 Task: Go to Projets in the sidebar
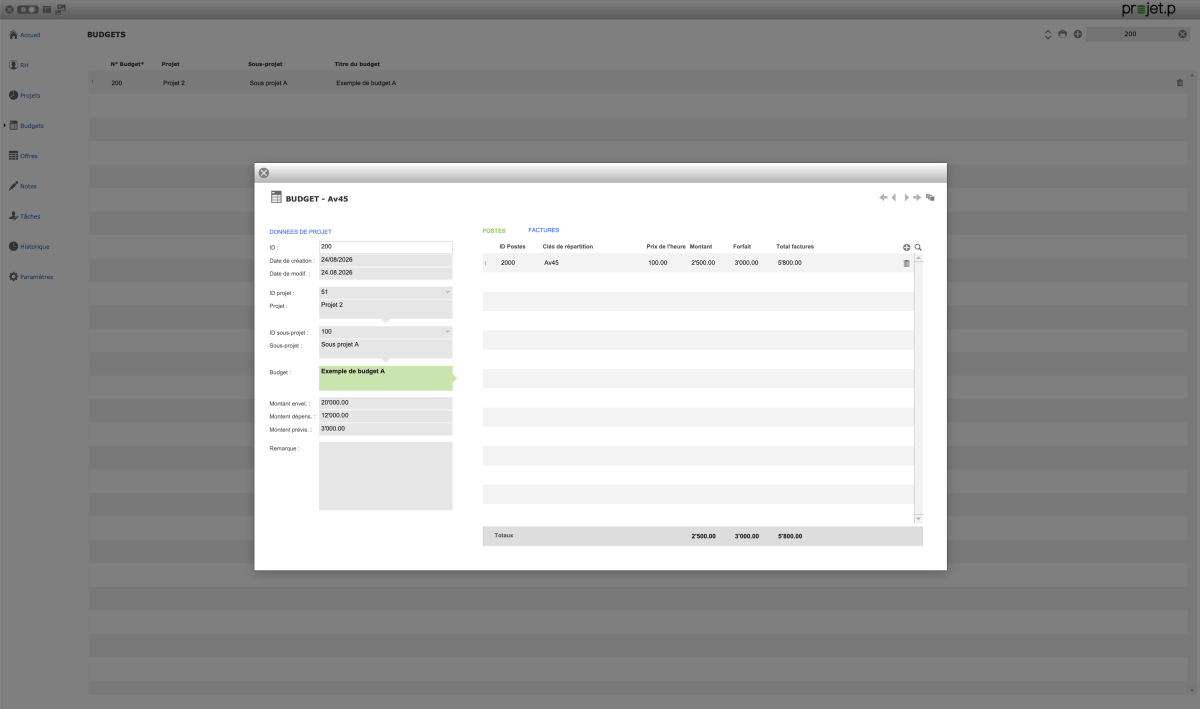point(25,95)
